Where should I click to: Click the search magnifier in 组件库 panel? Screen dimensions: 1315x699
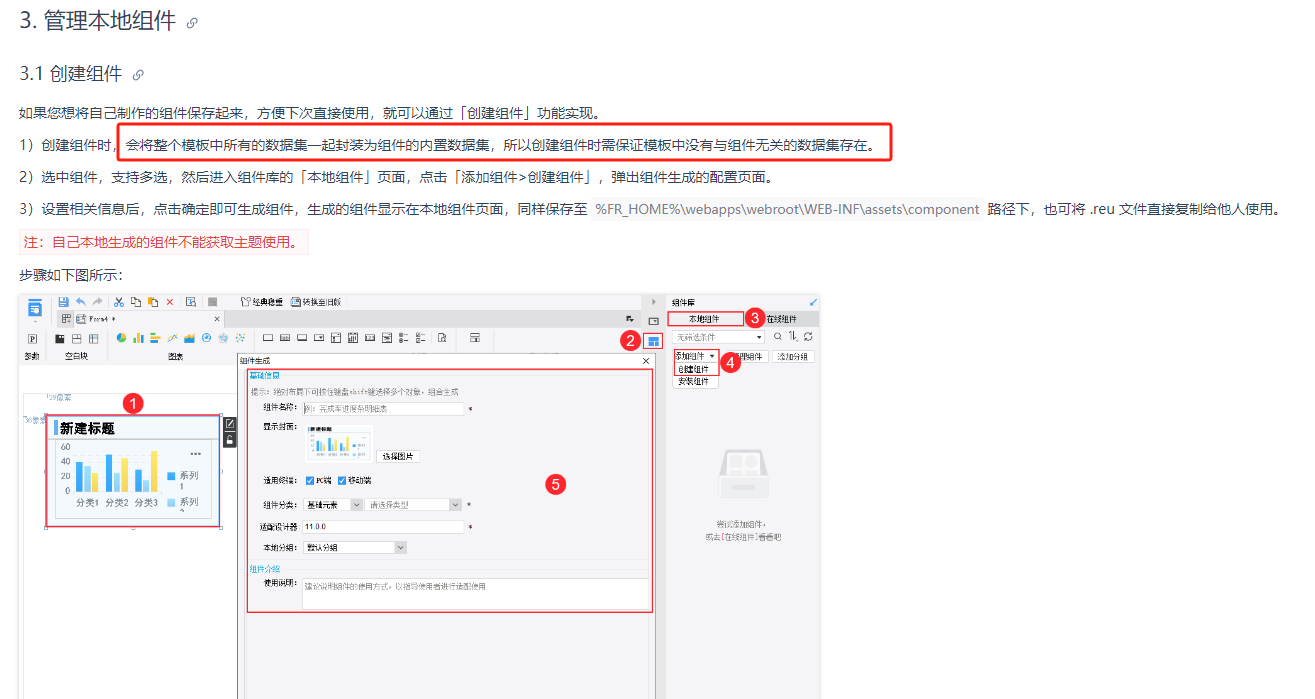pyautogui.click(x=778, y=337)
